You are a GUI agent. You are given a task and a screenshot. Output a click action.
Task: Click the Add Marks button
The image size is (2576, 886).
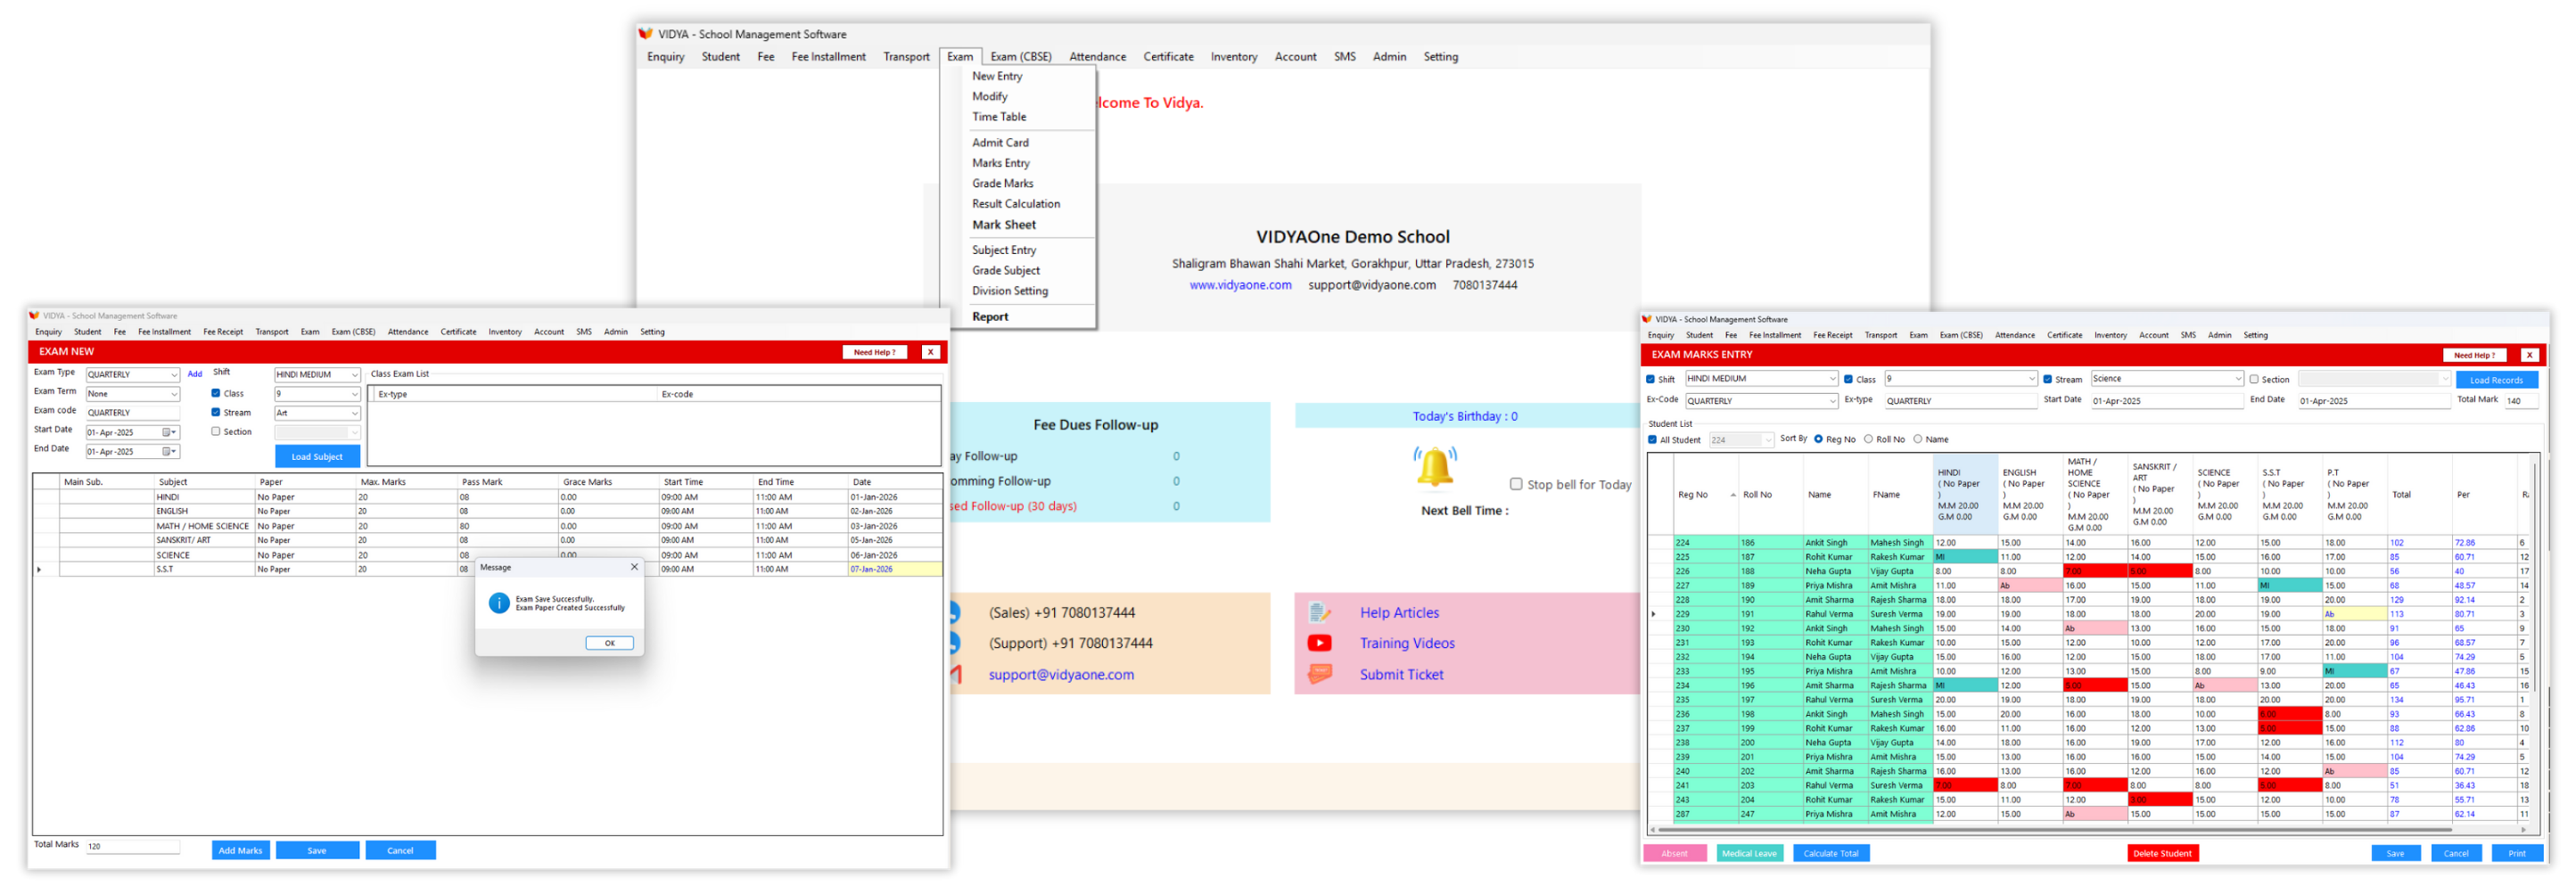coord(240,851)
